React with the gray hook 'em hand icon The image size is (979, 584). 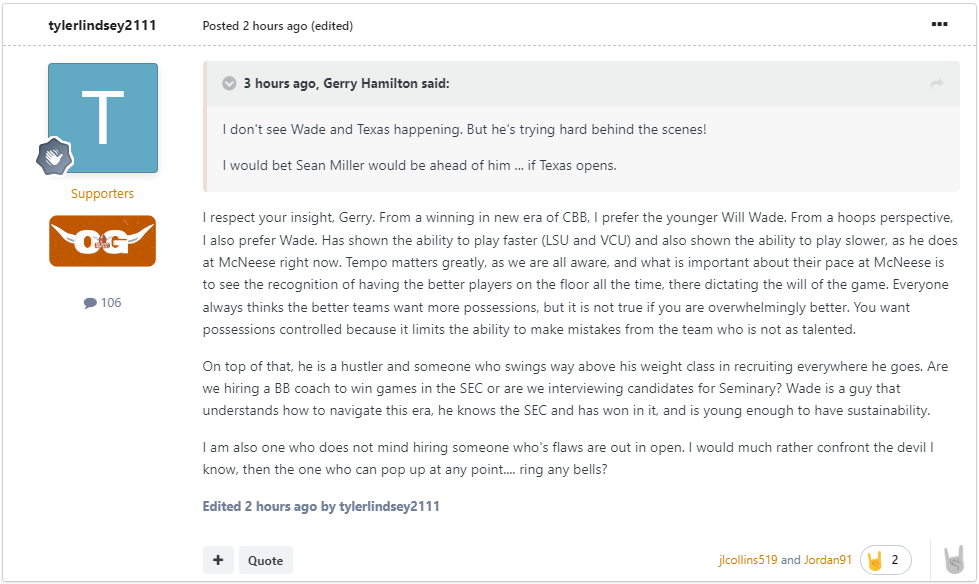(x=954, y=559)
